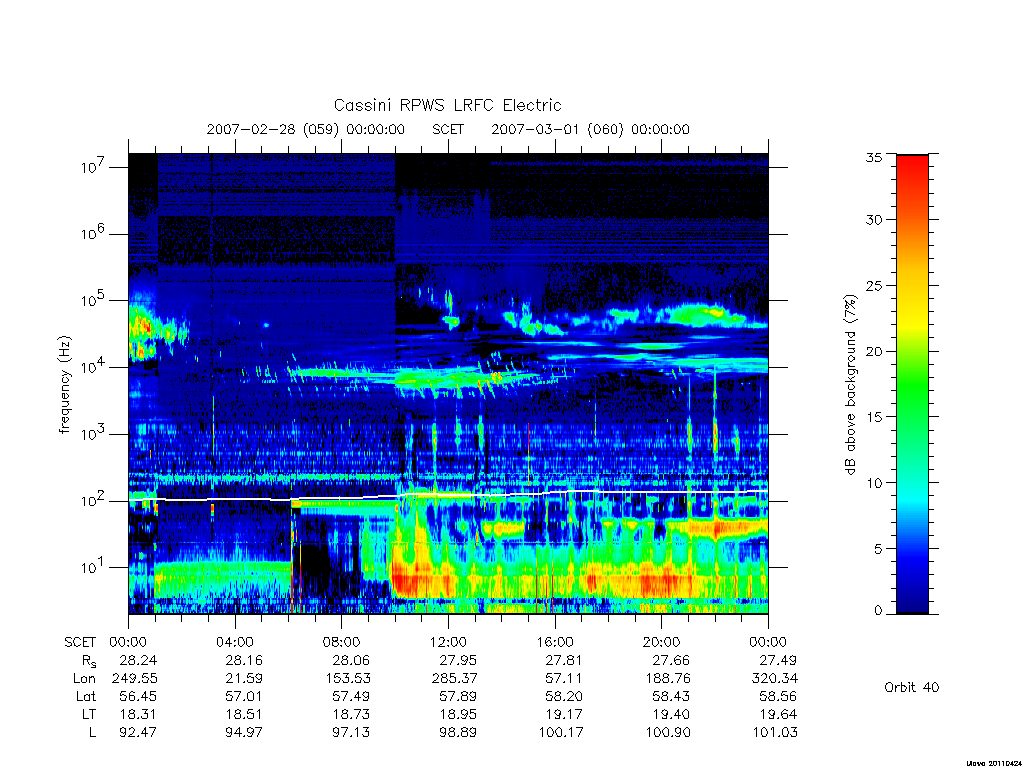
Task: Select the Lon value "153.53"
Action: click(347, 679)
